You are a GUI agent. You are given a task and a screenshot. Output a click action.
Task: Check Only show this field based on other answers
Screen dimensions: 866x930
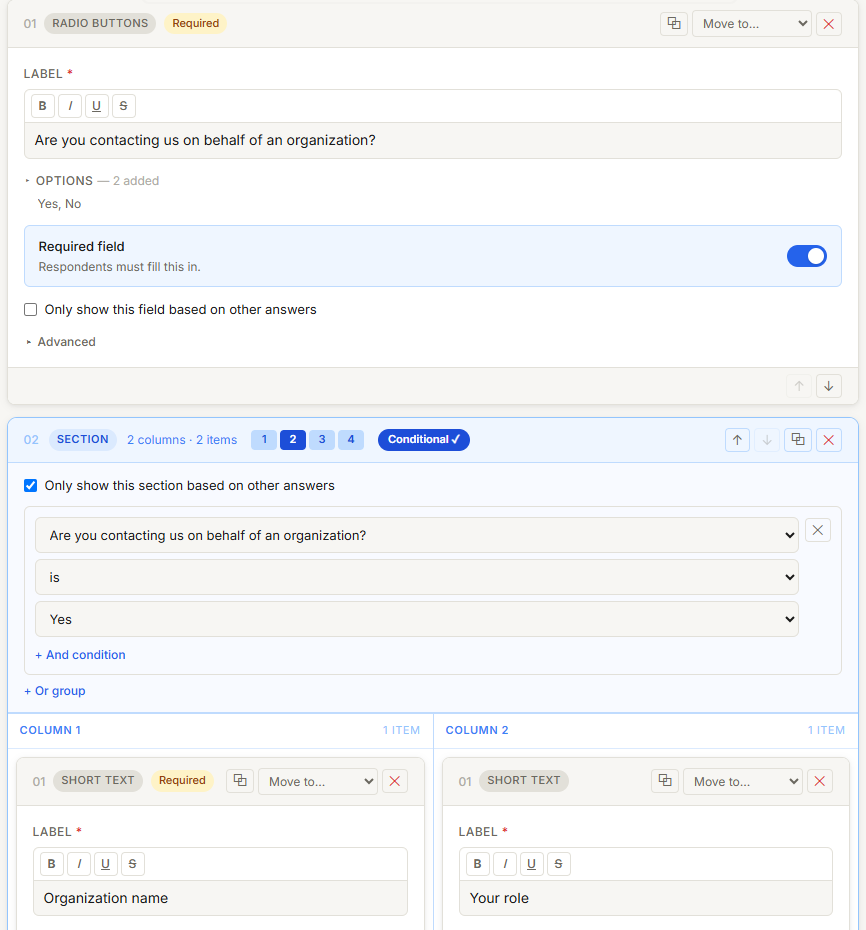tap(30, 310)
